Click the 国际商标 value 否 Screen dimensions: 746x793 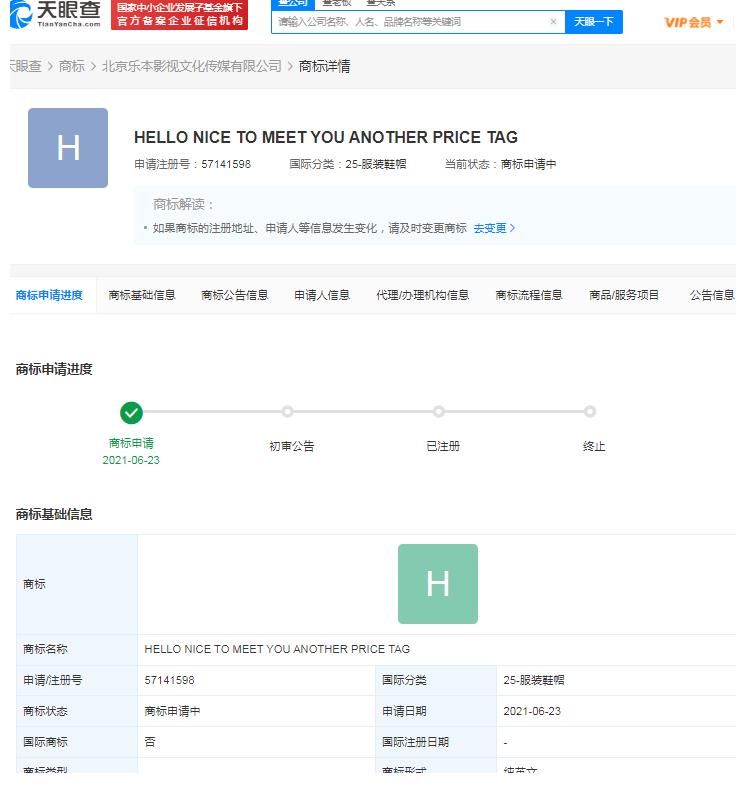click(x=150, y=742)
